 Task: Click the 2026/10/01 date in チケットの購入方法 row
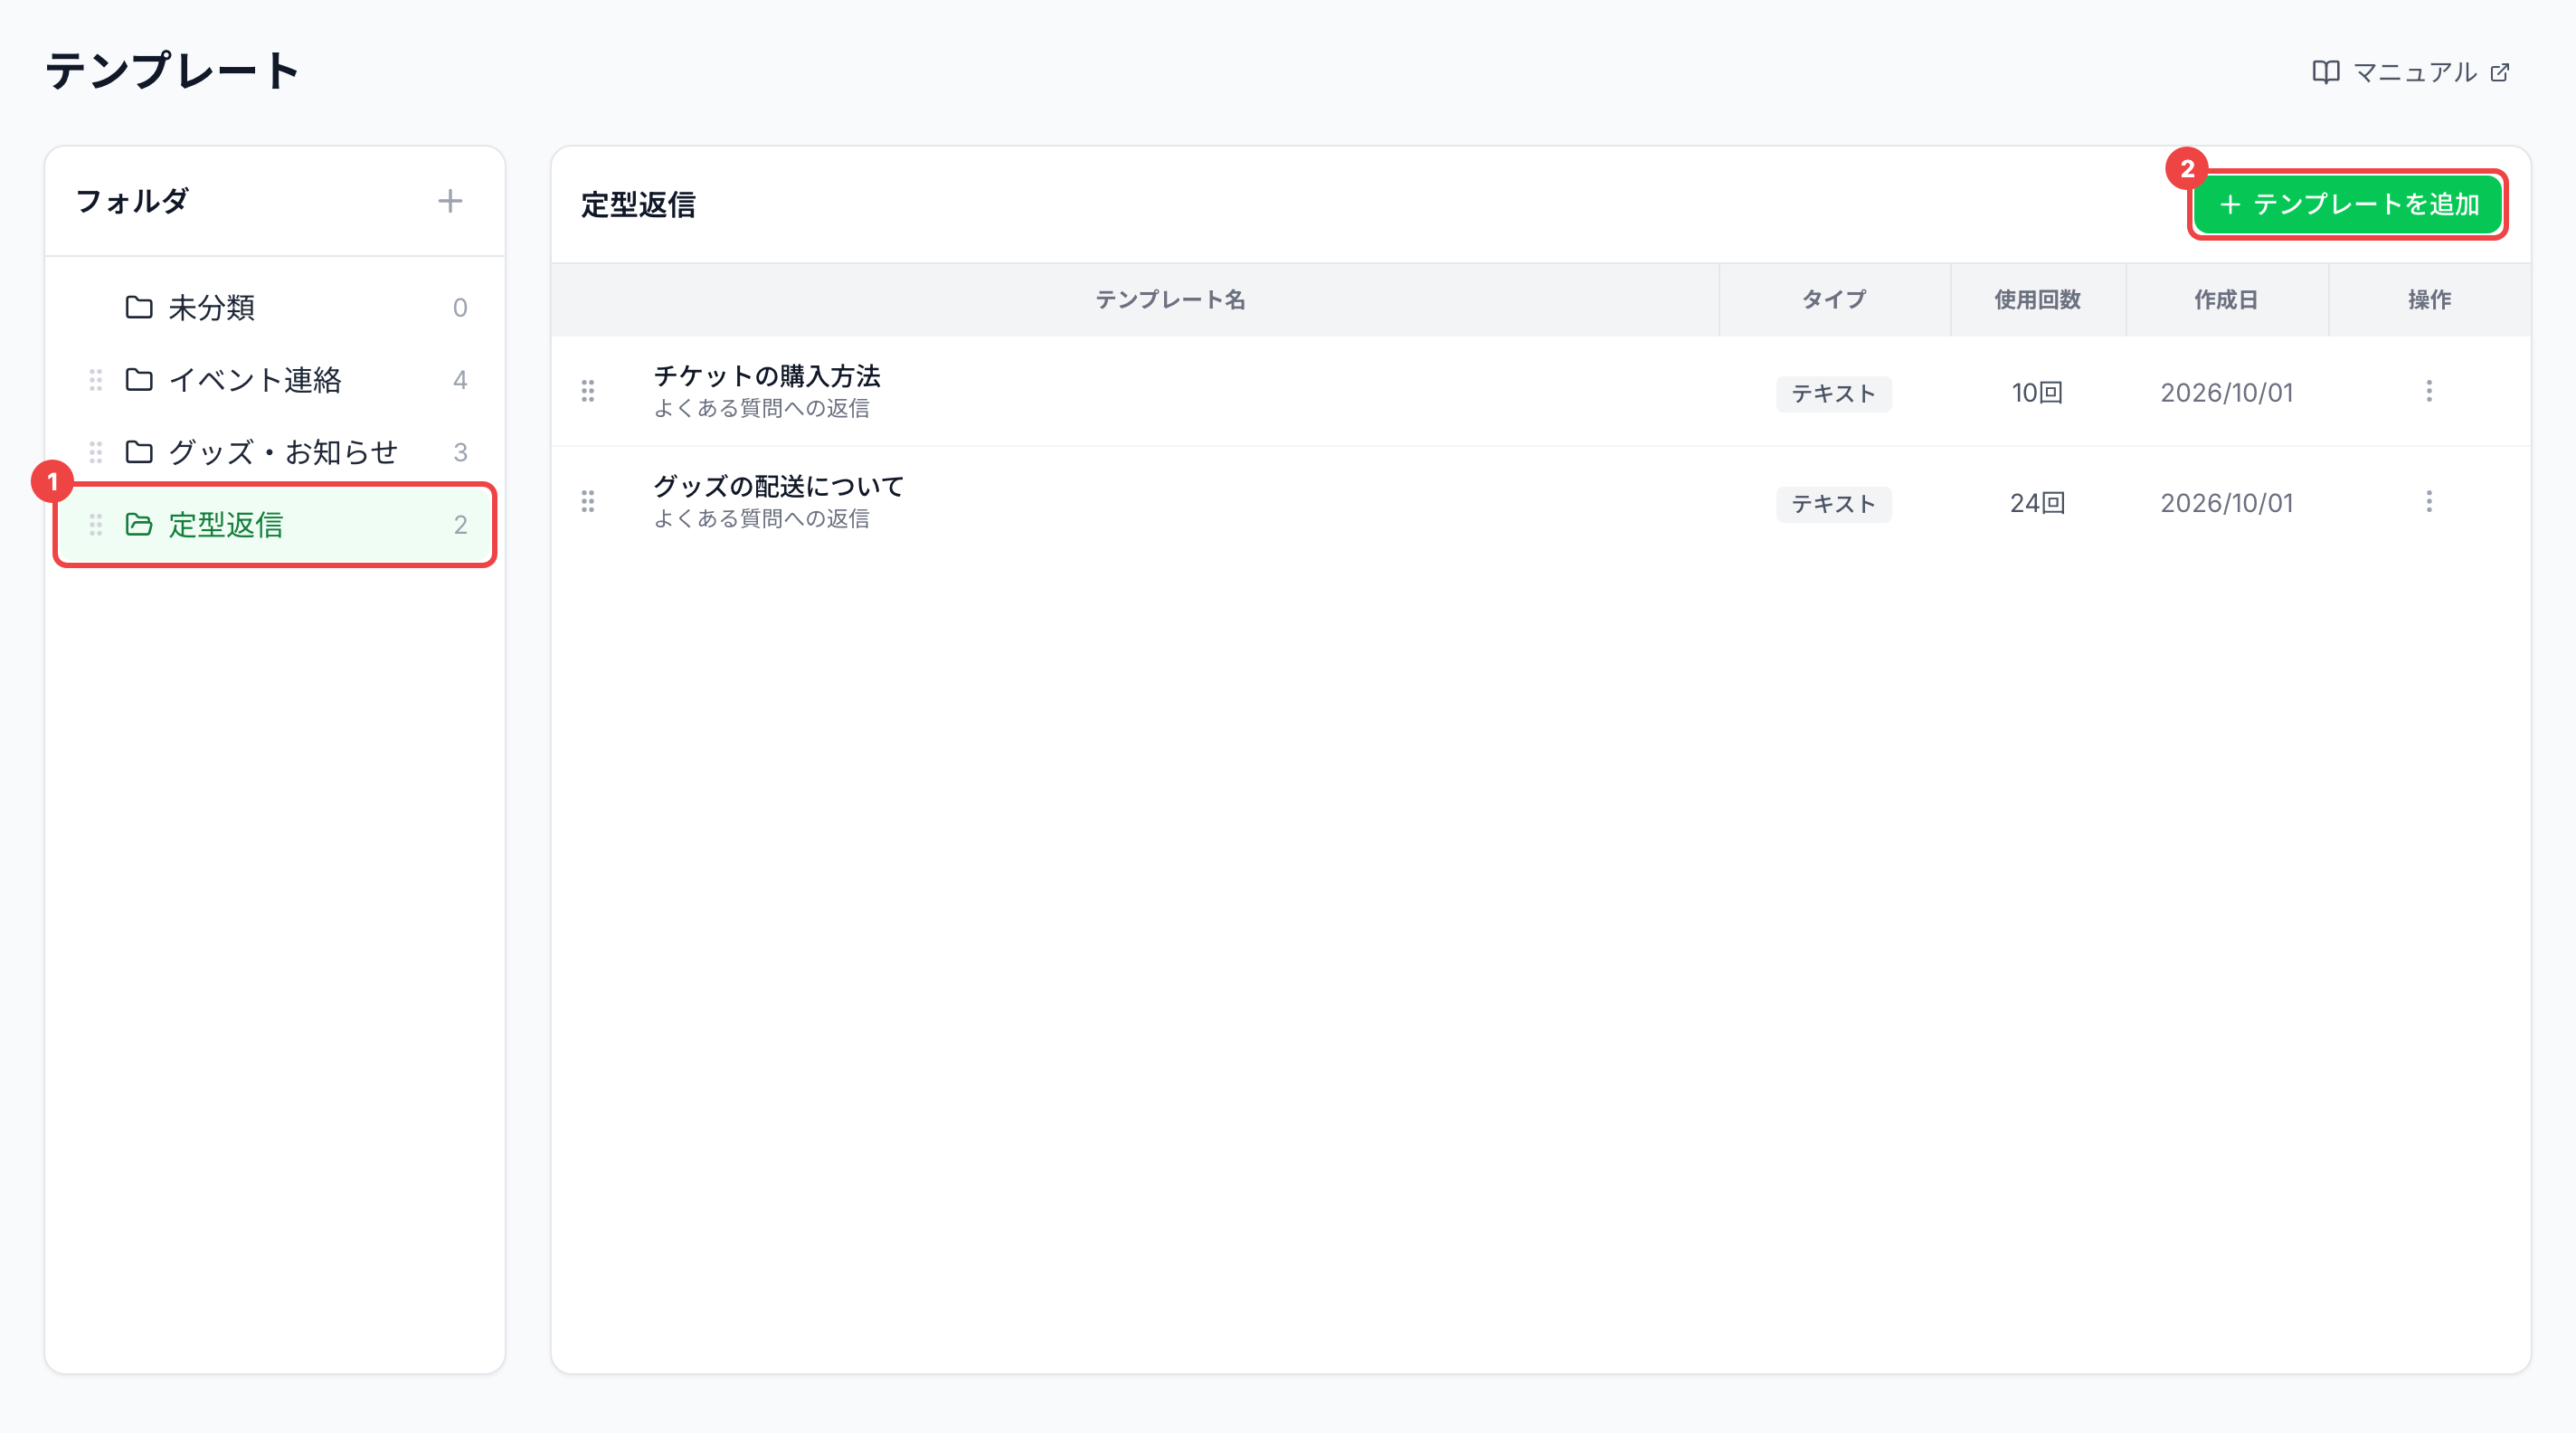tap(2227, 393)
